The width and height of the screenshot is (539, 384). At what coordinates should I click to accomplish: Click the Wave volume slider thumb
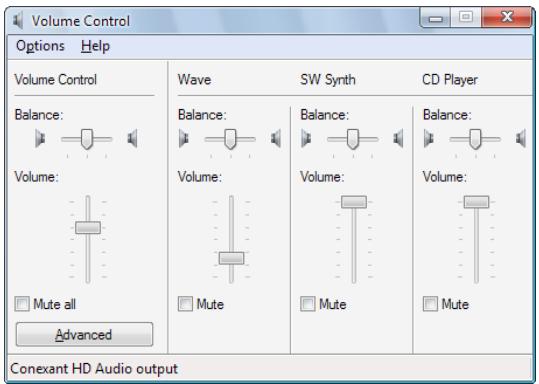(x=232, y=258)
